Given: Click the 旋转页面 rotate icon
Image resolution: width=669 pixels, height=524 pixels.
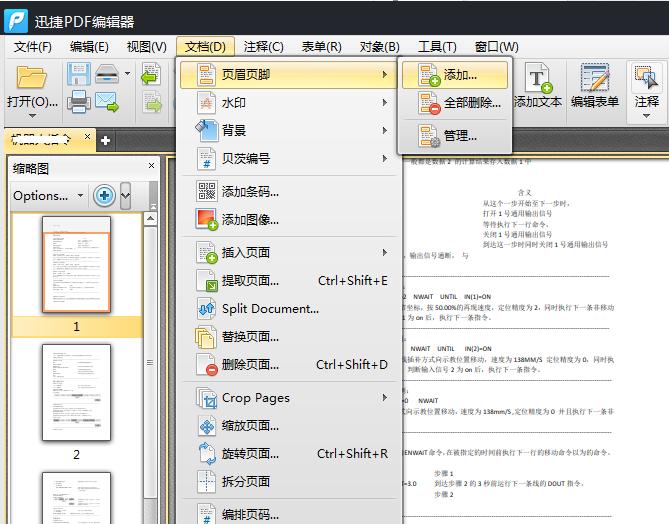Looking at the screenshot, I should [x=207, y=454].
